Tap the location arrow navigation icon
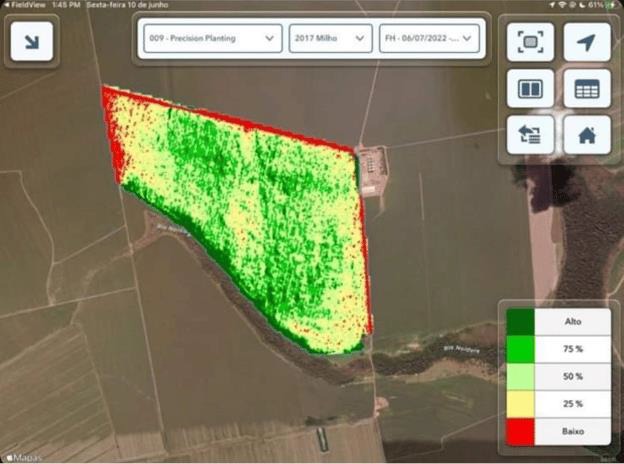Image resolution: width=624 pixels, height=464 pixels. pyautogui.click(x=586, y=42)
